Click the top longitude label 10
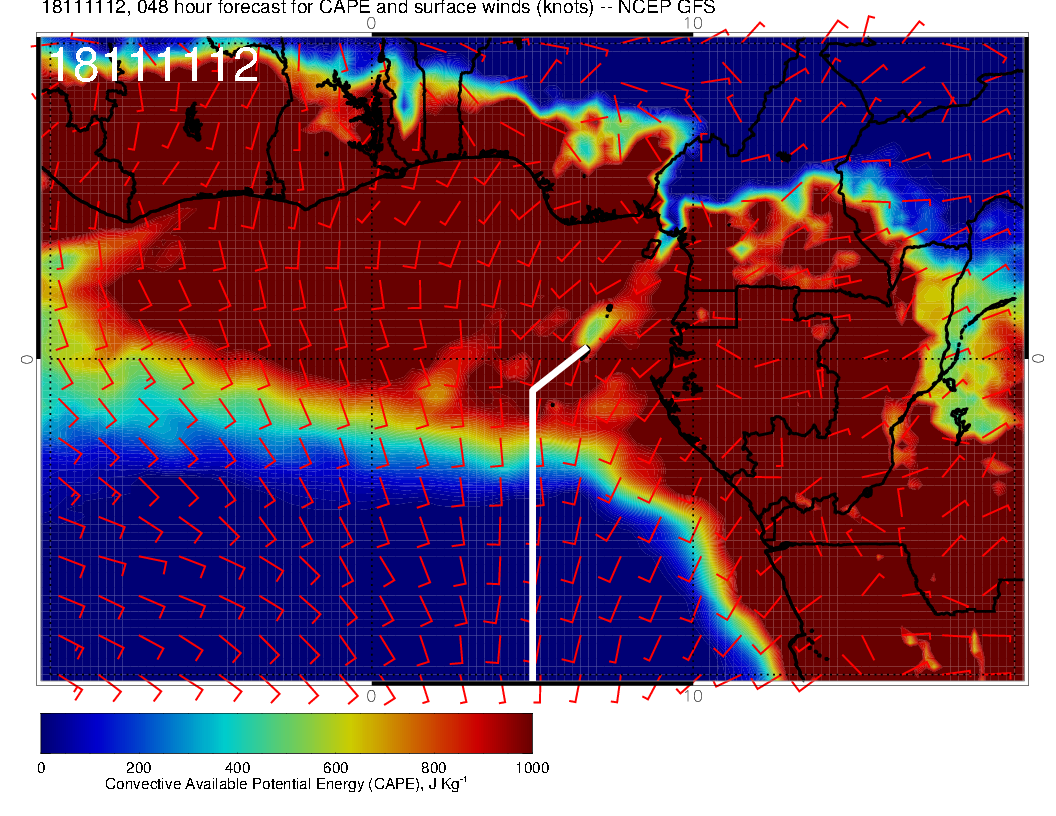The height and width of the screenshot is (816, 1056). click(x=694, y=23)
